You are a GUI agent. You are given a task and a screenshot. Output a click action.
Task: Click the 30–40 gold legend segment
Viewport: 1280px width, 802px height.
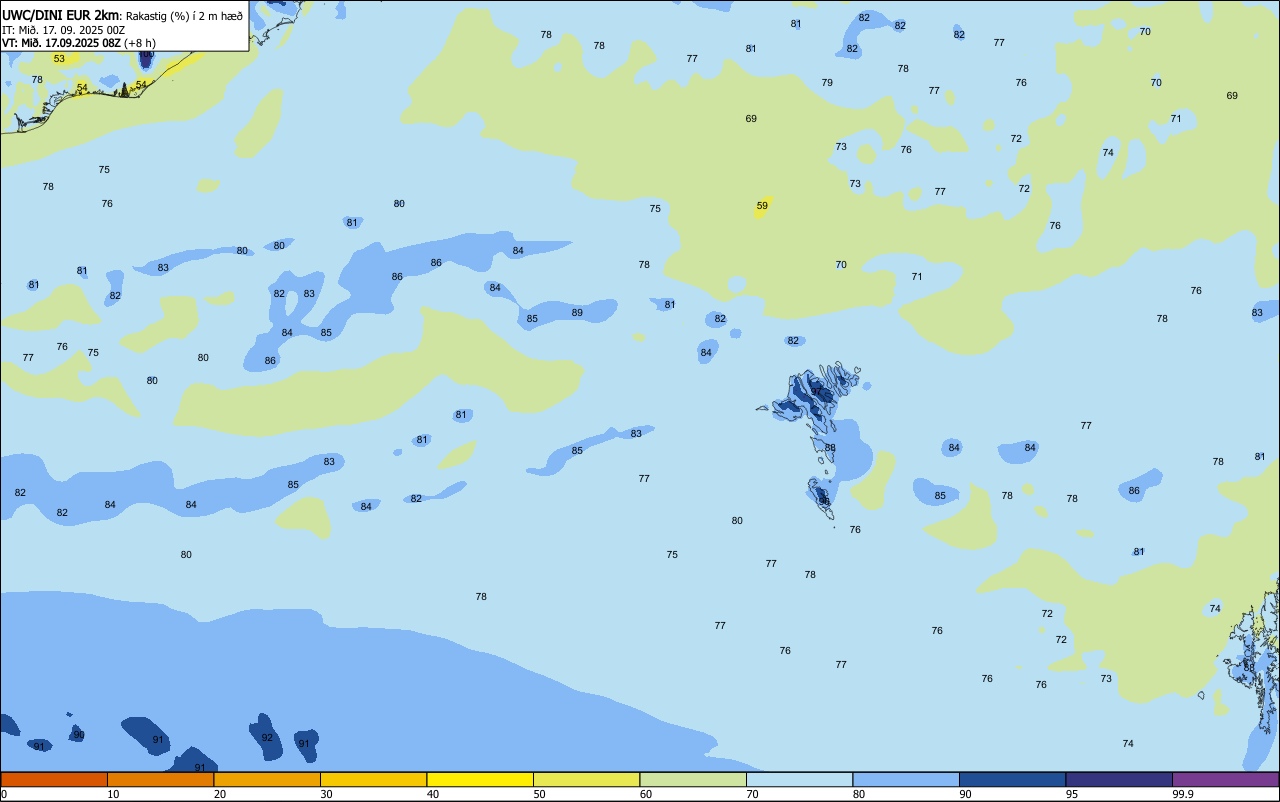pyautogui.click(x=373, y=779)
